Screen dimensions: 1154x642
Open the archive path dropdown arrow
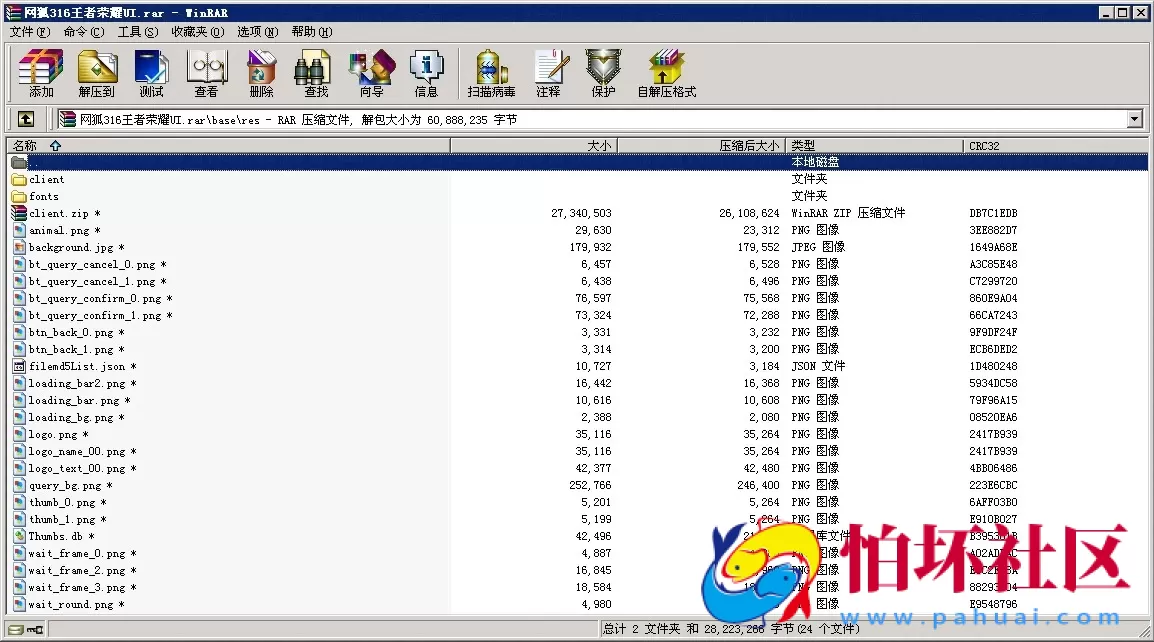pos(1134,119)
